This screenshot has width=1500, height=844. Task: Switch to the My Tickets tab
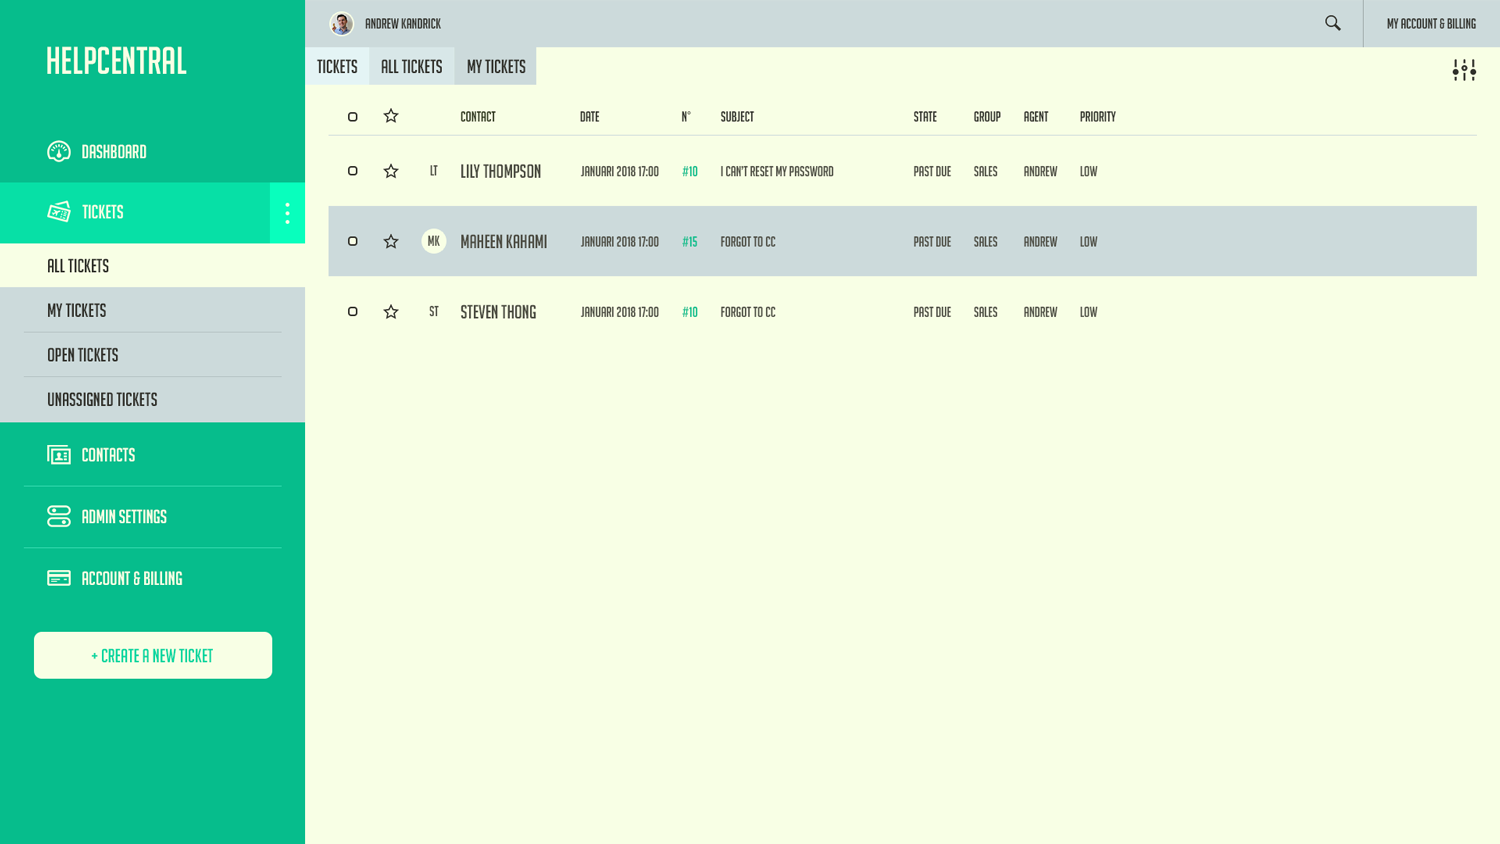point(496,66)
